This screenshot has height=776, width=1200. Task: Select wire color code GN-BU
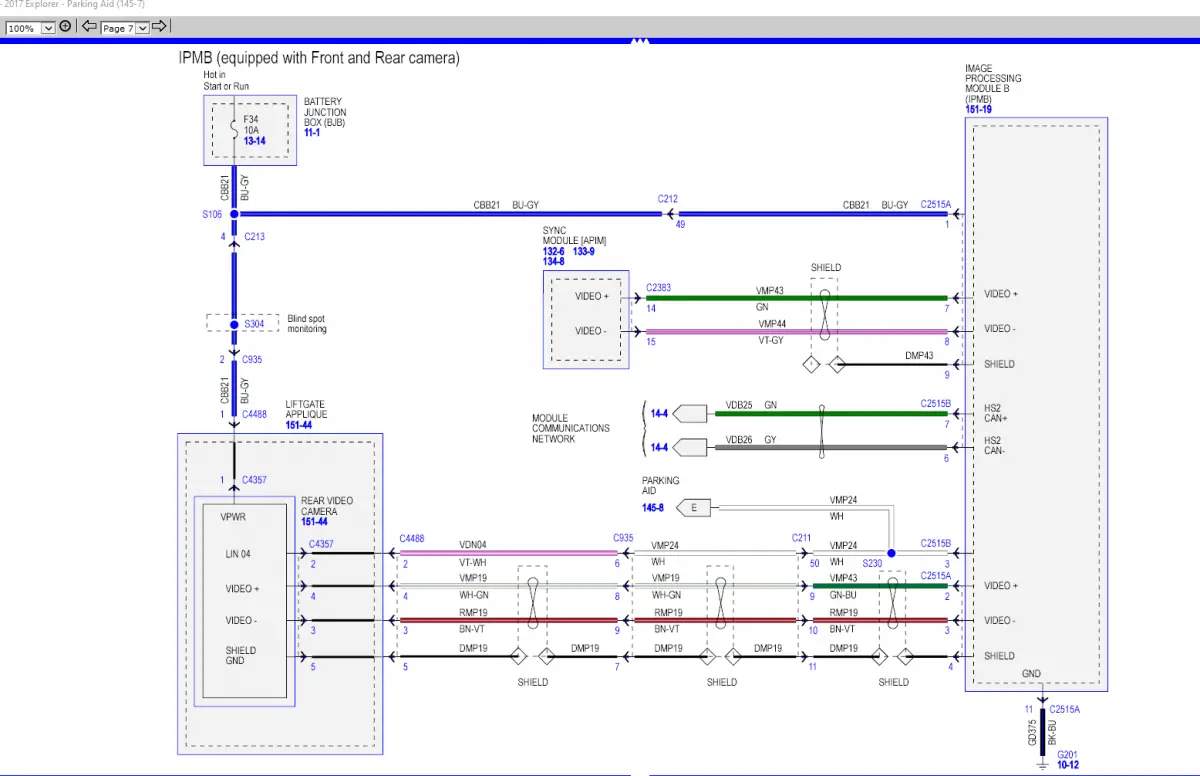843,595
